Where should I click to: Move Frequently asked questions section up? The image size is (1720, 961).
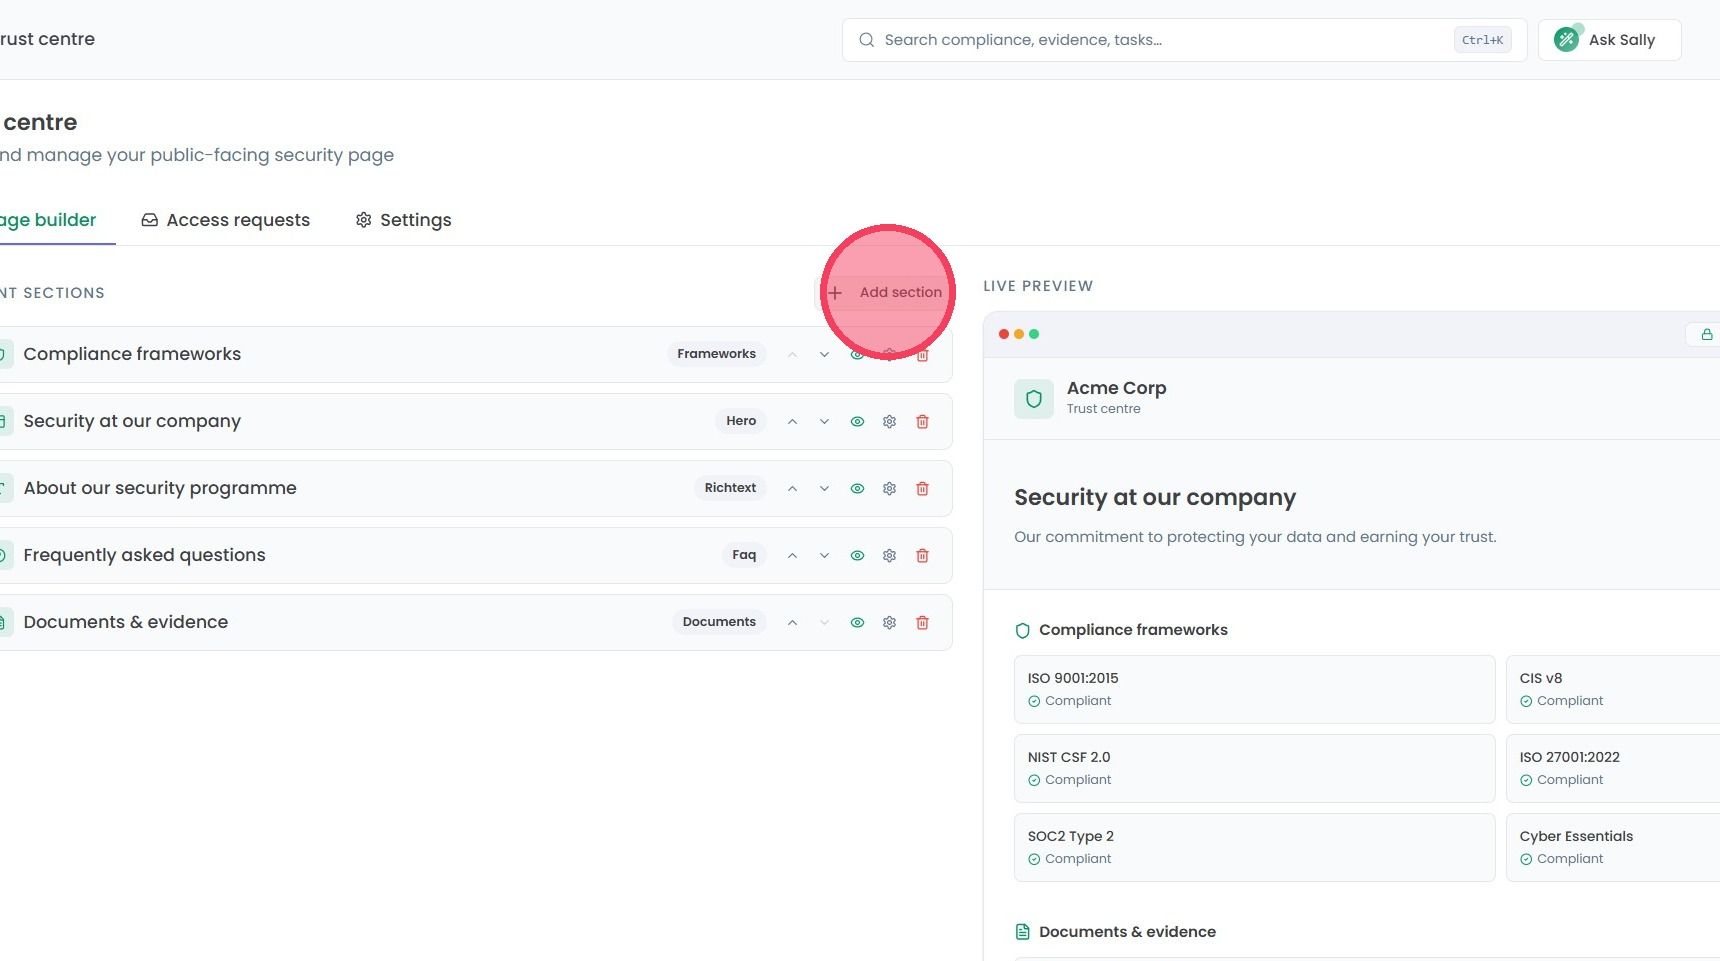point(792,556)
